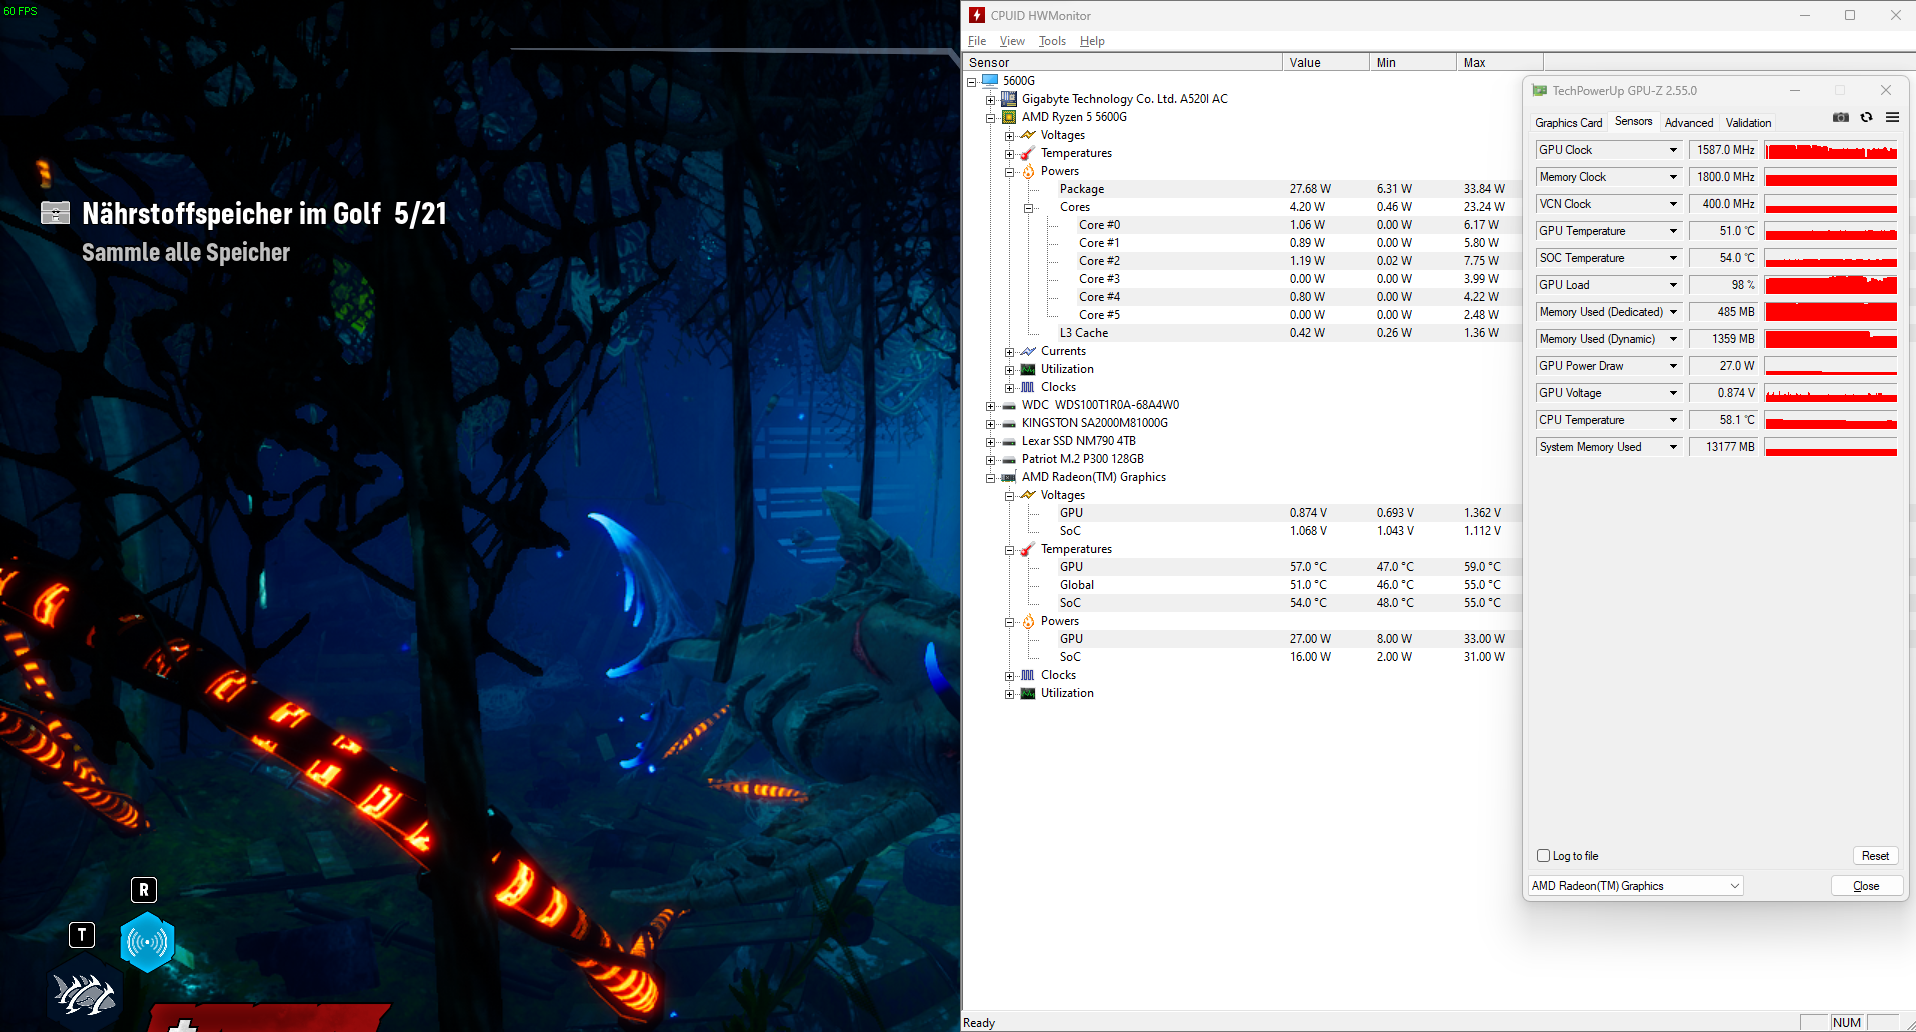
Task: Open the GPU Power Draw sensor dropdown
Action: 1673,366
